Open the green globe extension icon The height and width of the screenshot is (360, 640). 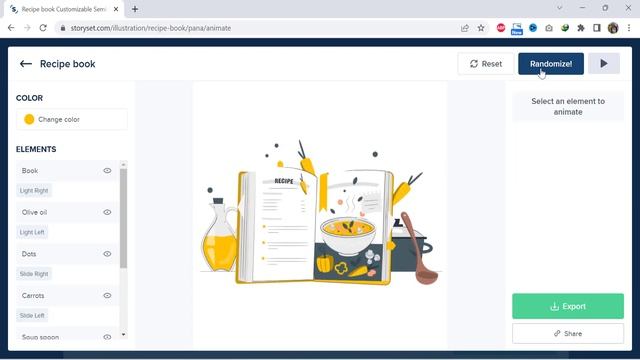tap(565, 28)
